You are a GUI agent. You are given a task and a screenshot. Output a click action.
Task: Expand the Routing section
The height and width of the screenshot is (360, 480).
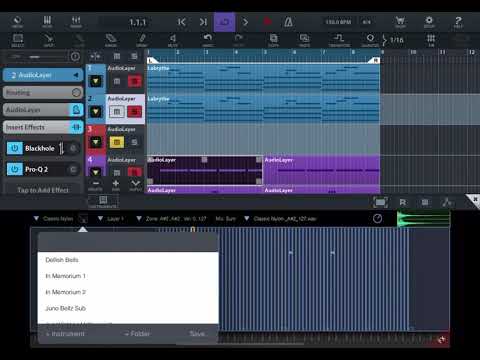(43, 92)
